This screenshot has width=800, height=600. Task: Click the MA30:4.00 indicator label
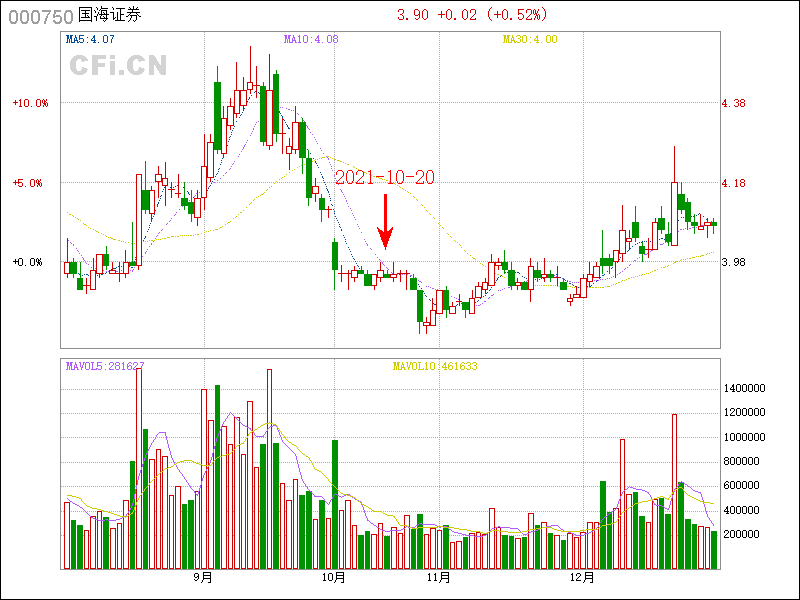click(x=530, y=40)
